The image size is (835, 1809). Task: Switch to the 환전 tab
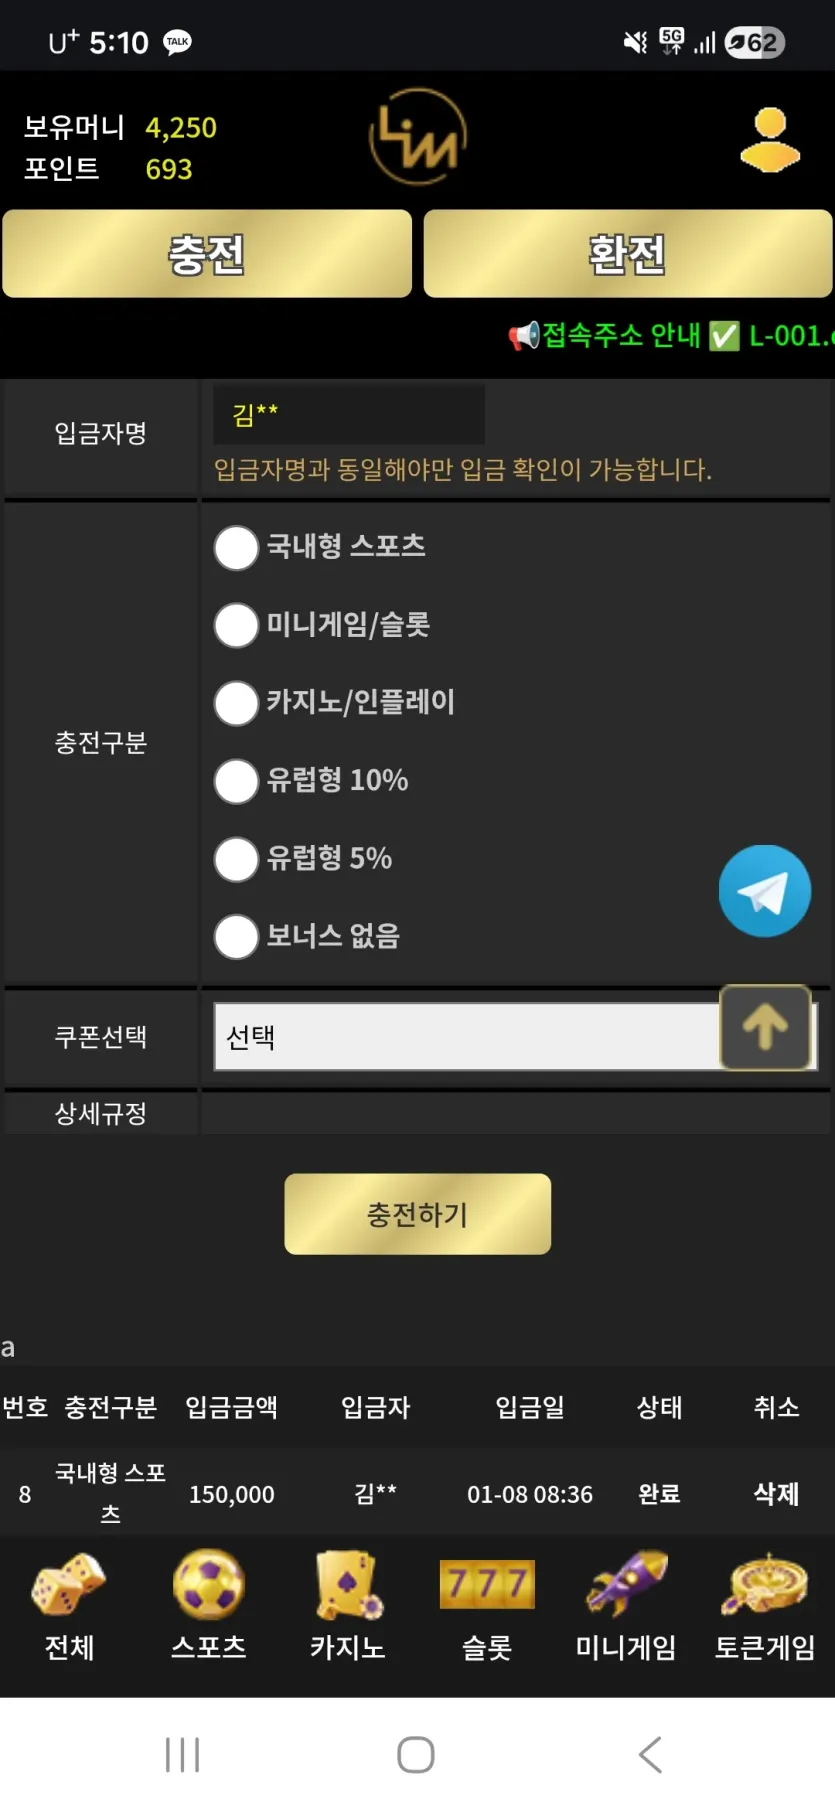[x=628, y=254]
